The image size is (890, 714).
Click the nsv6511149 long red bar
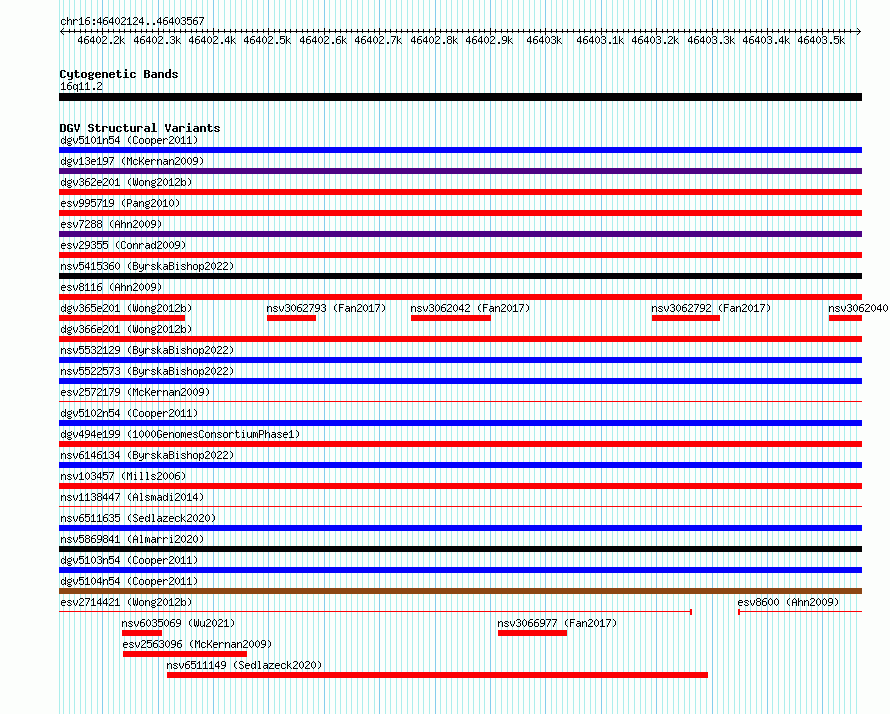(x=438, y=675)
